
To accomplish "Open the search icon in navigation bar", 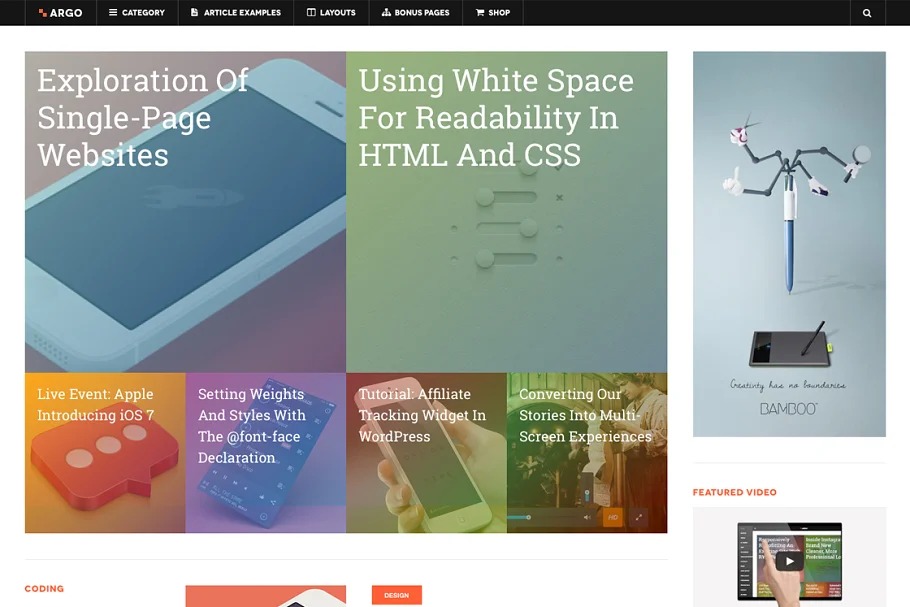I will (867, 13).
